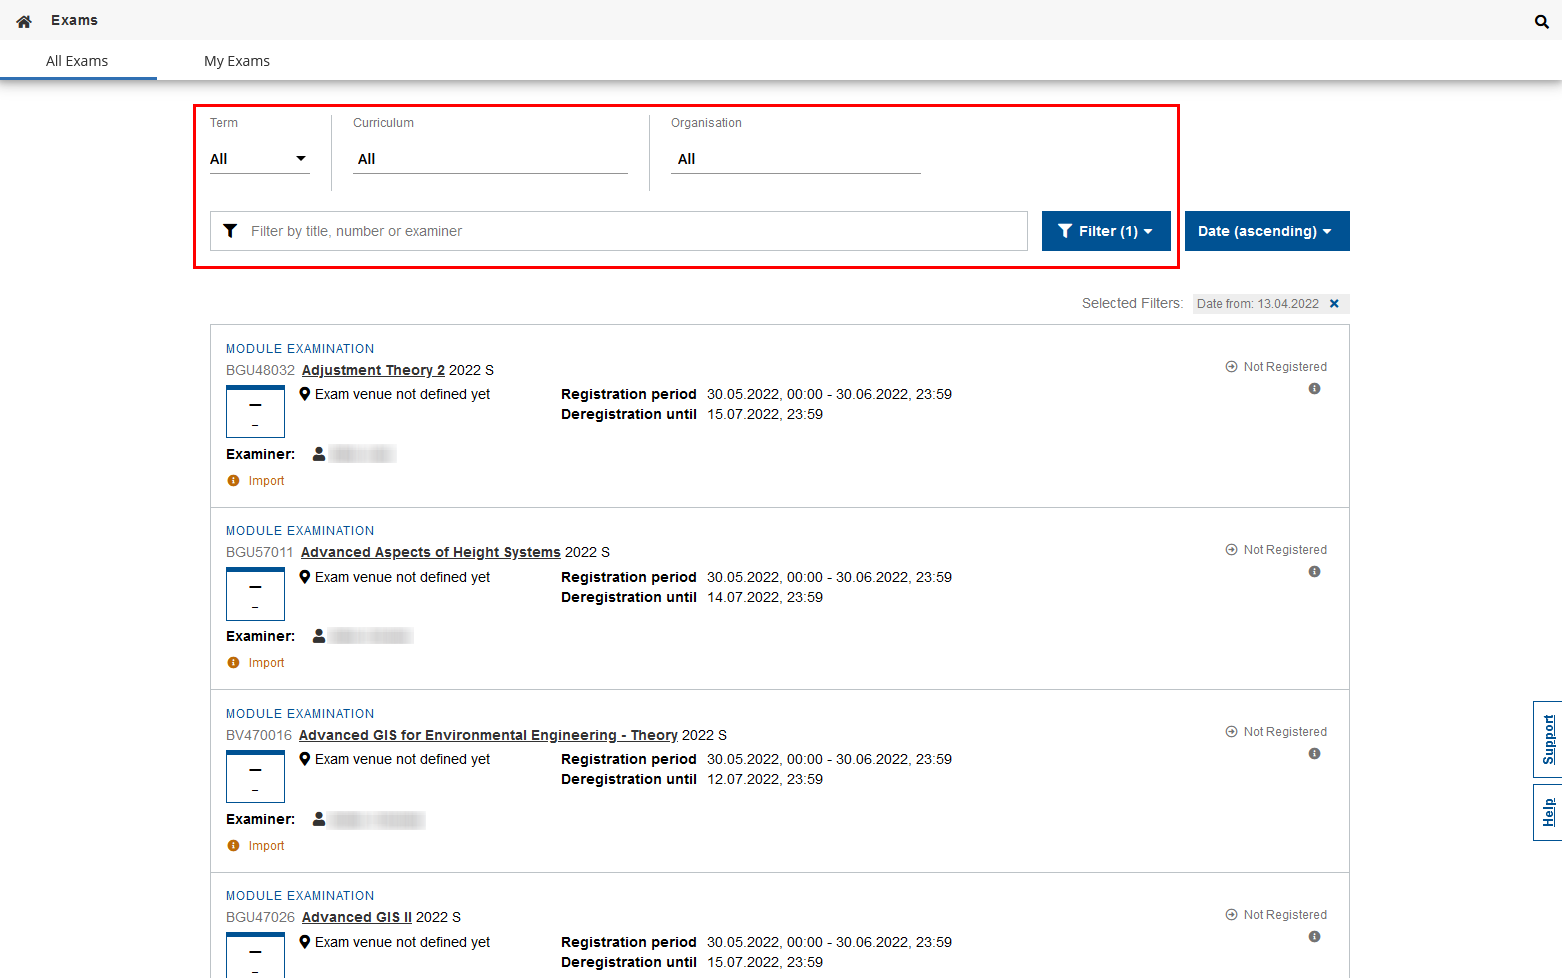Click info icon for Advanced GIS for Environmental Engineering
1562x978 pixels.
pos(1314,754)
